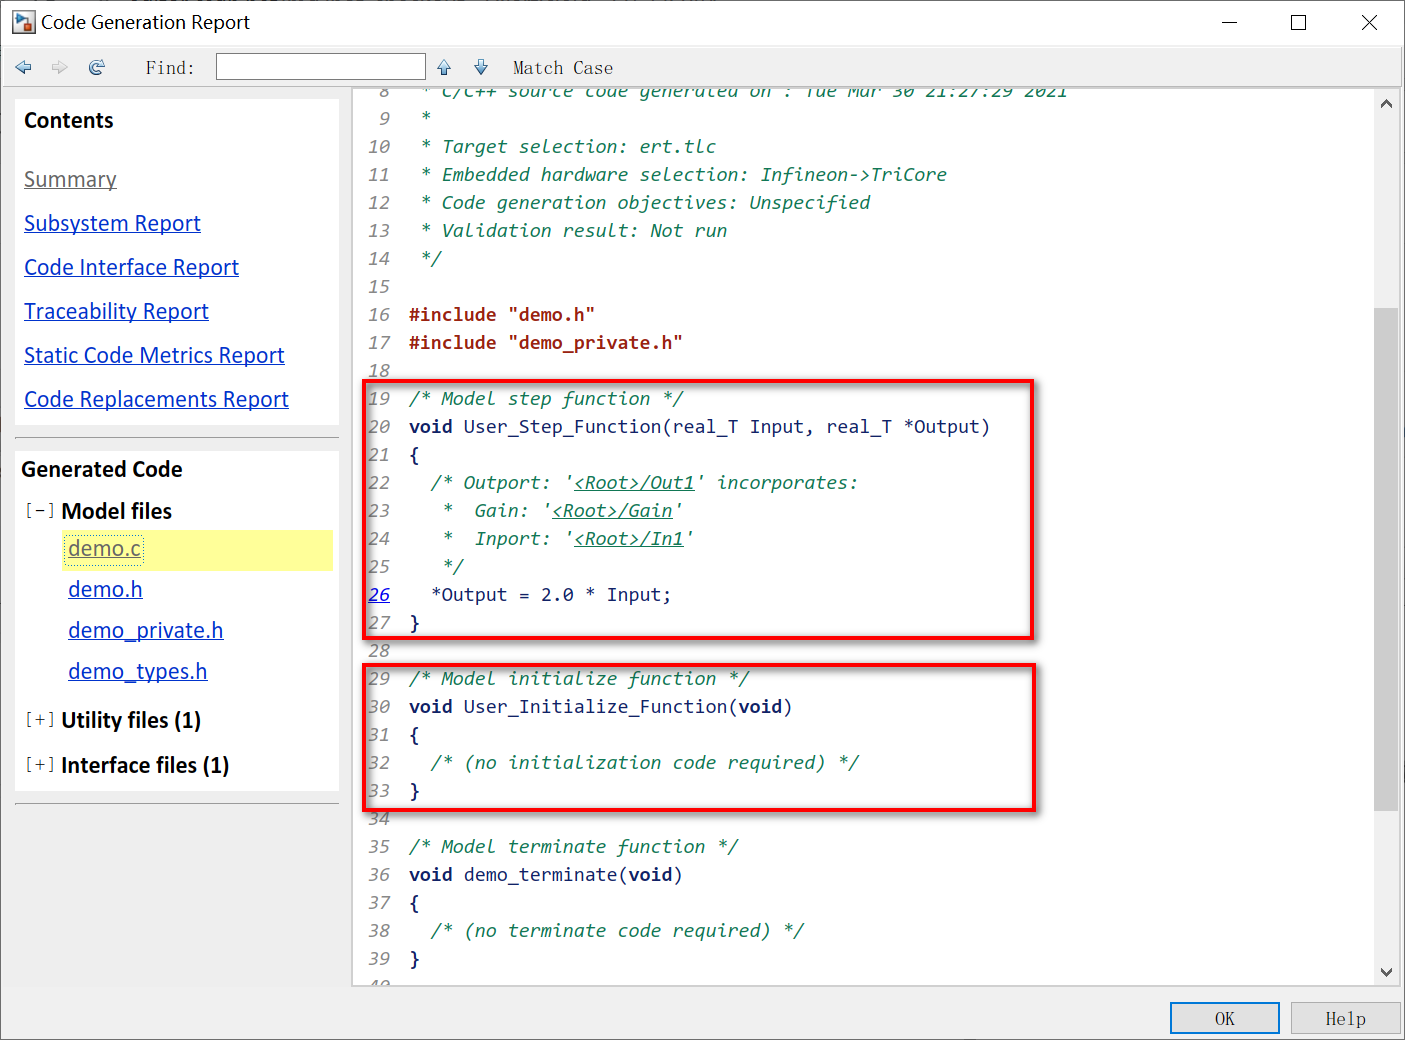Follow the <Root>/Out1 block link
Image resolution: width=1405 pixels, height=1040 pixels.
click(634, 483)
